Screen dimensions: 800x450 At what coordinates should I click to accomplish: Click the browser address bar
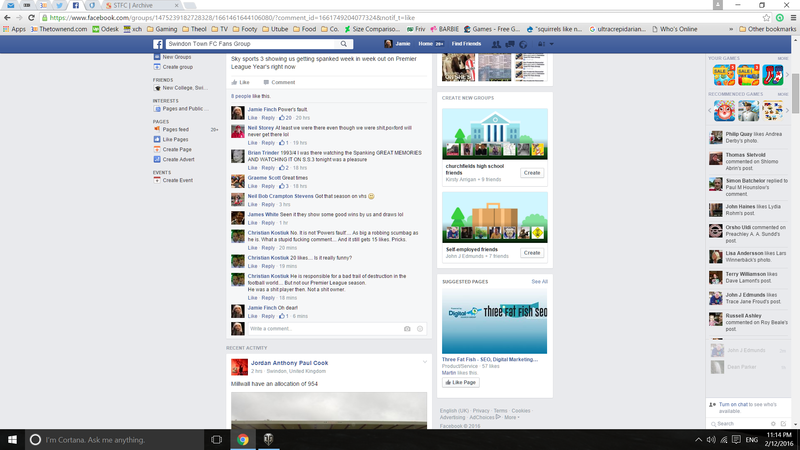pos(403,17)
